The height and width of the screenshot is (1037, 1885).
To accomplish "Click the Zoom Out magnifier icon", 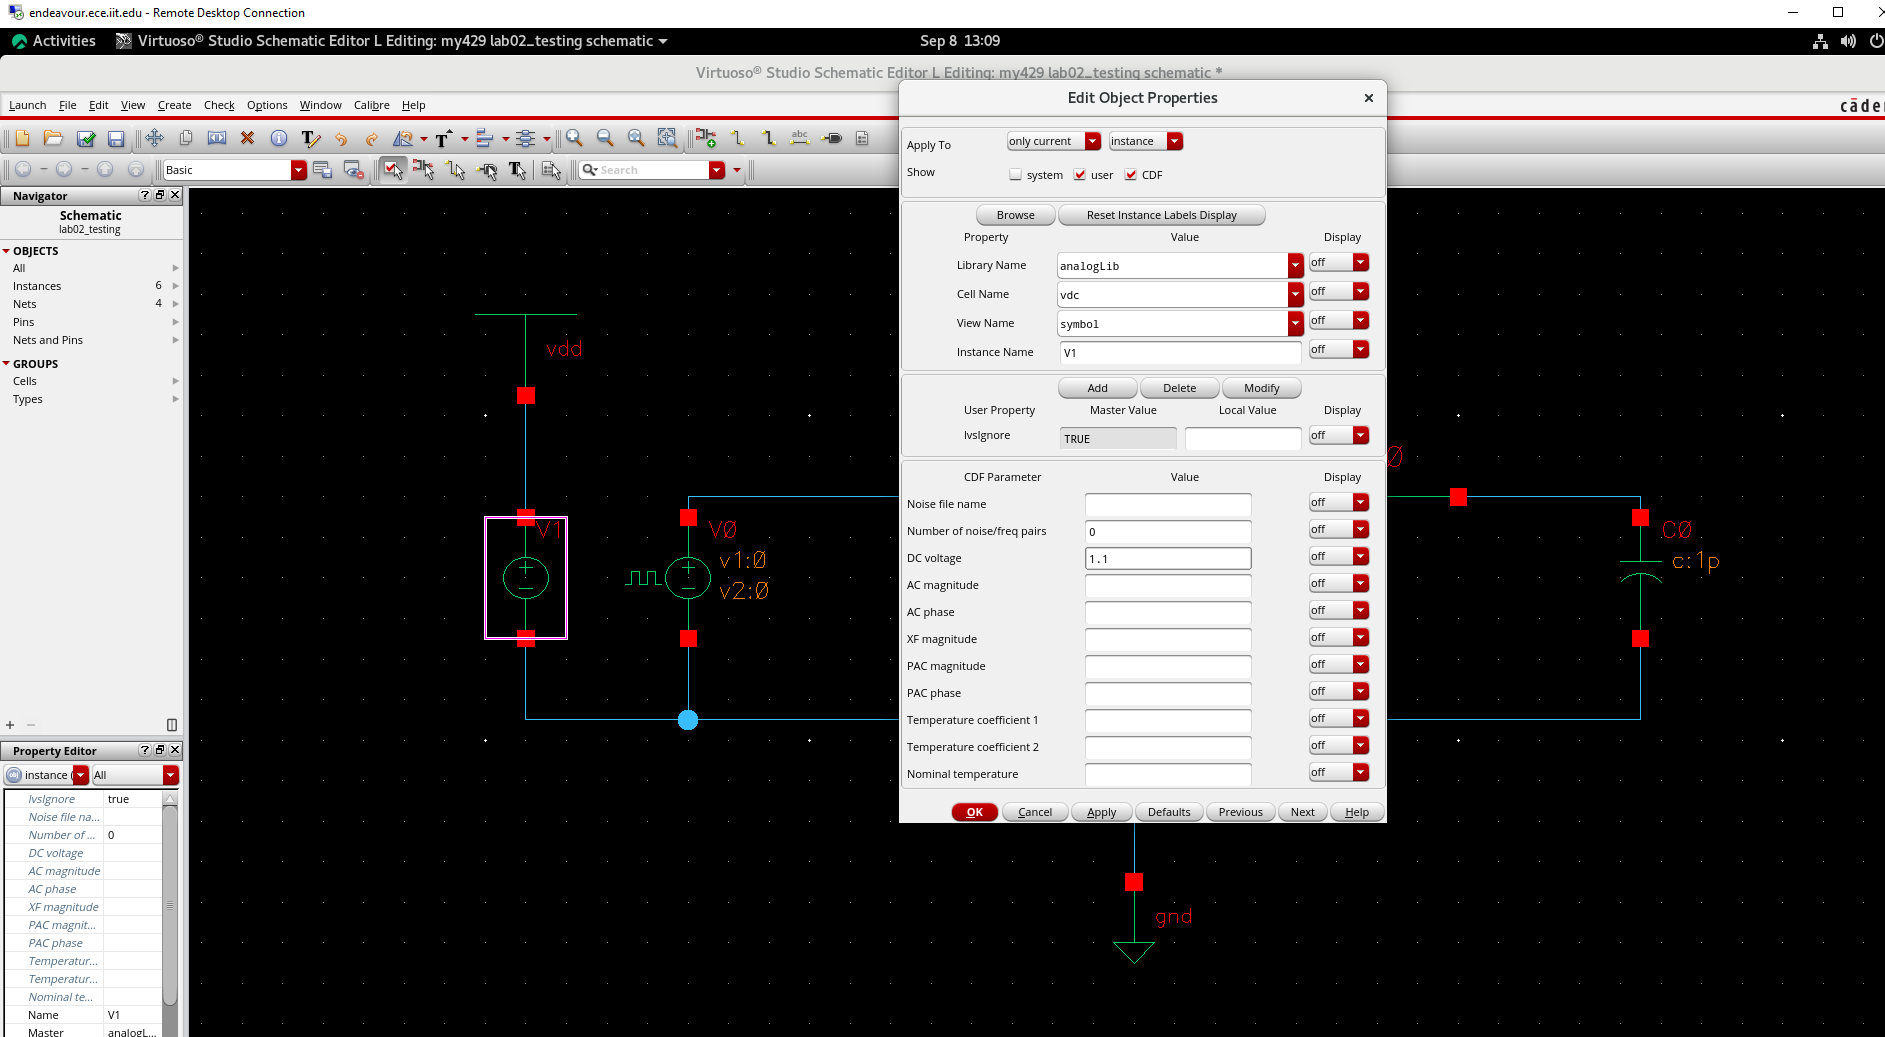I will [605, 138].
